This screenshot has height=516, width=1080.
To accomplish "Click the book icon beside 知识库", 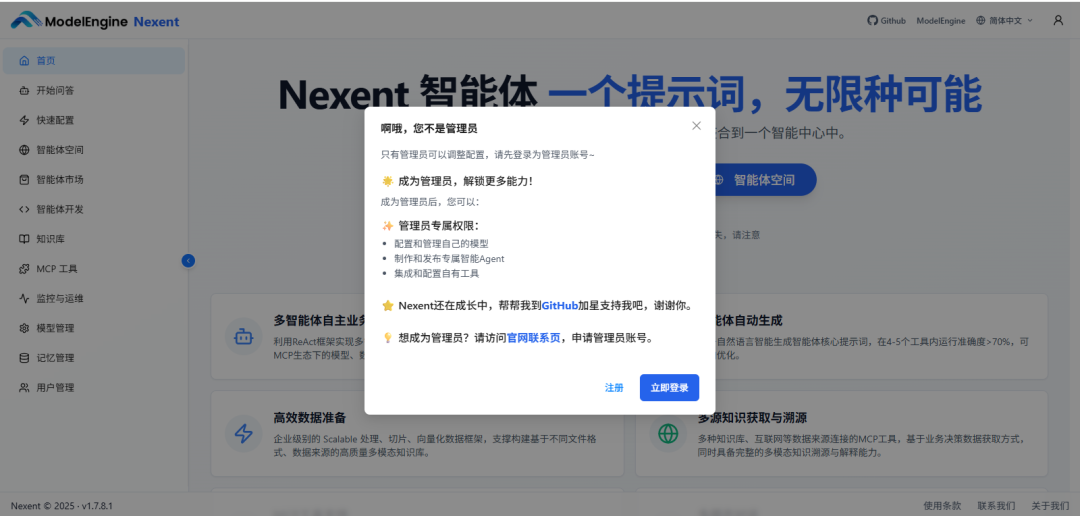I will click(24, 239).
